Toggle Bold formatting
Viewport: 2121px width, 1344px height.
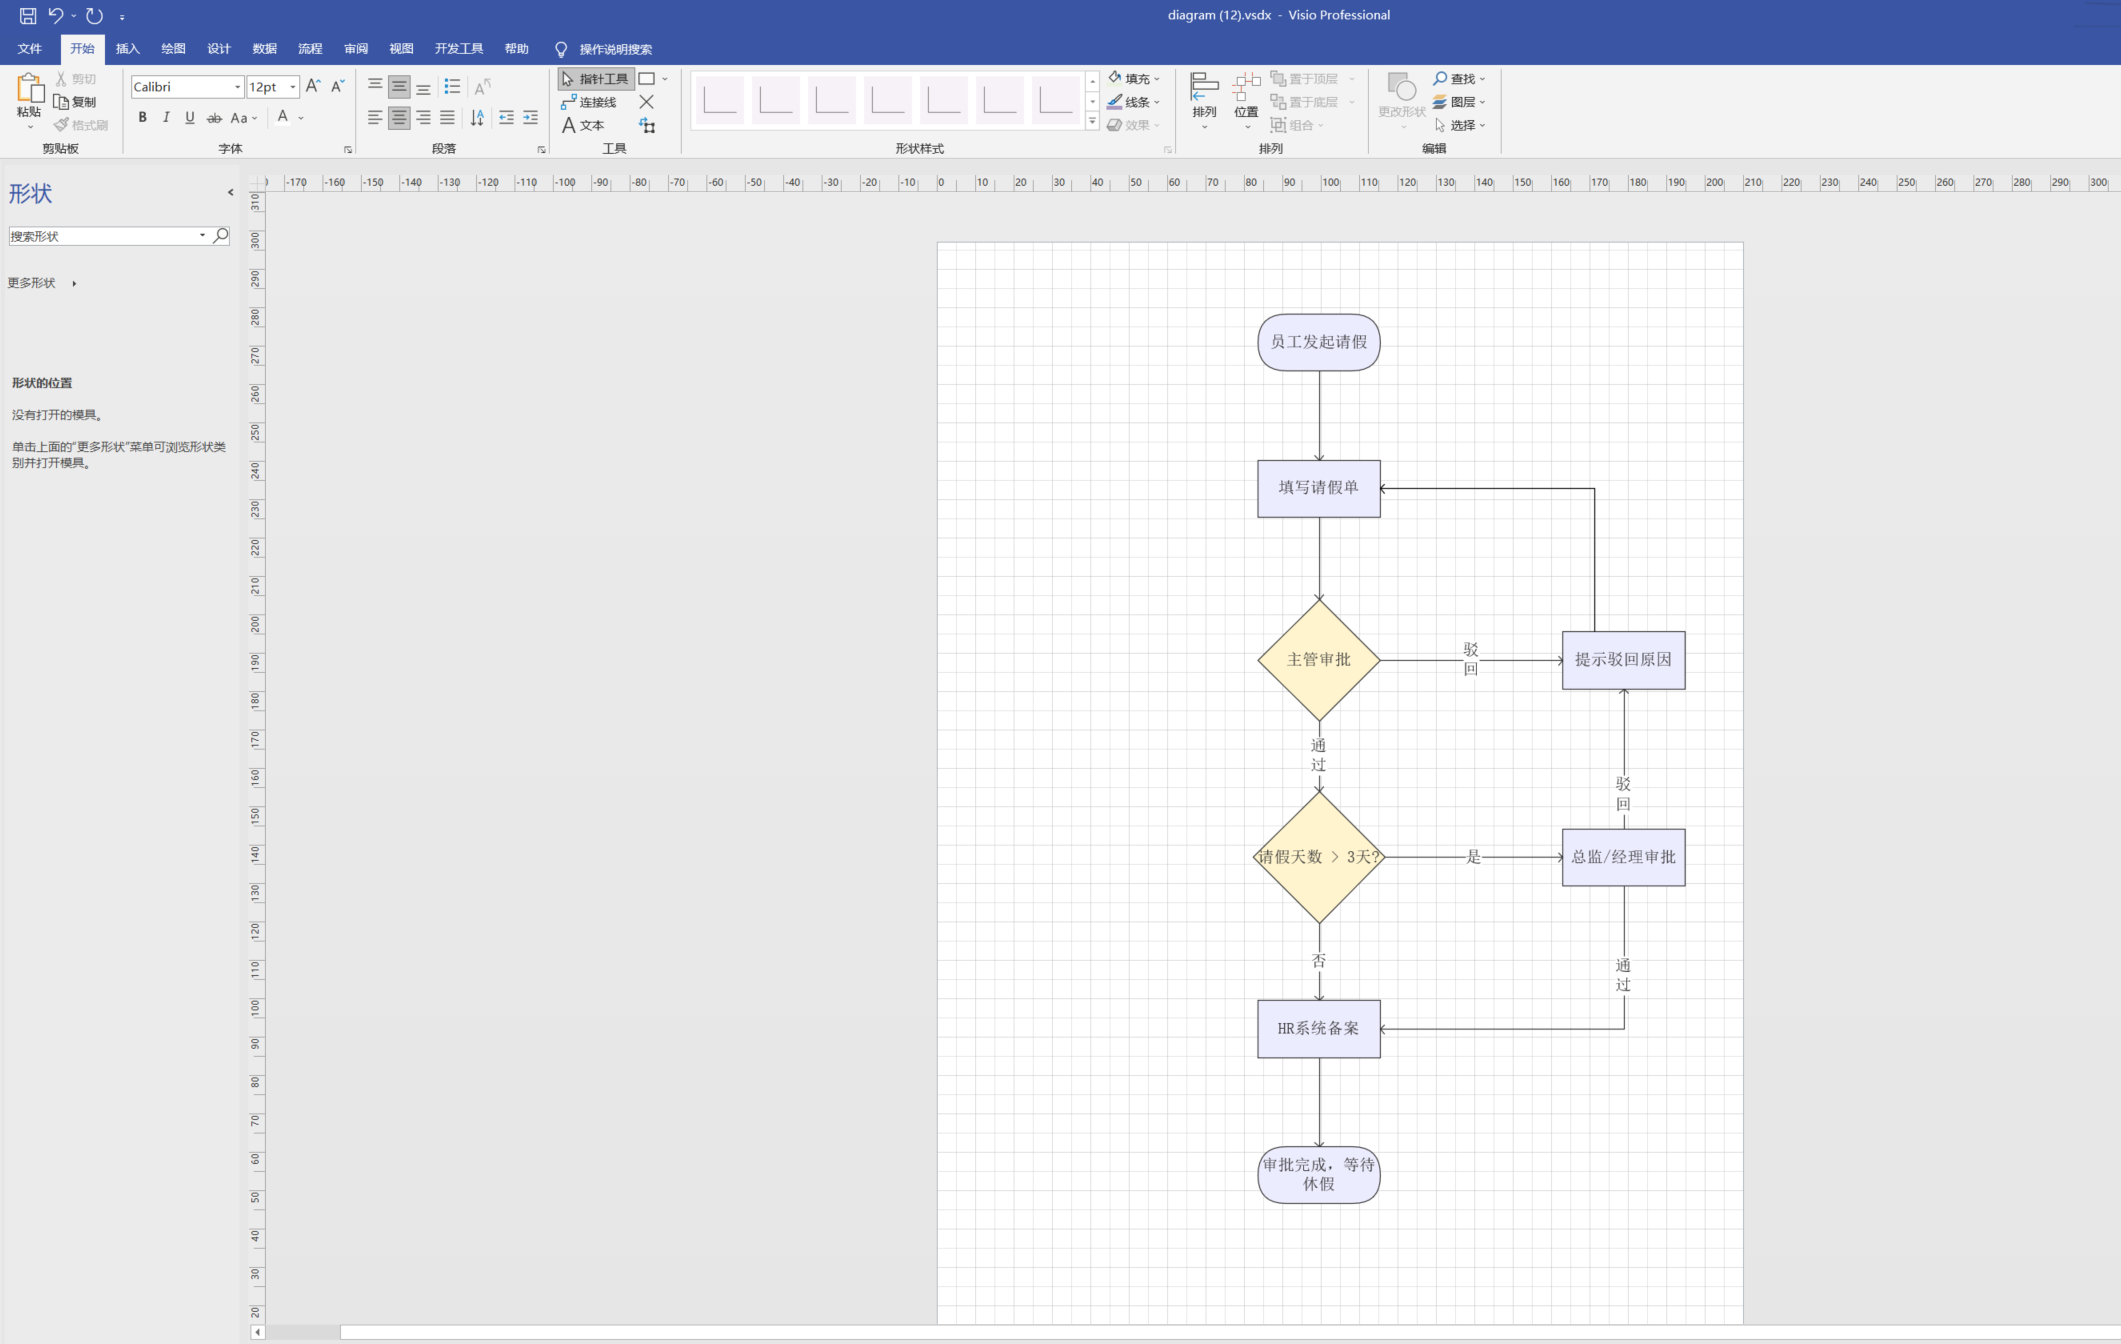[x=142, y=118]
